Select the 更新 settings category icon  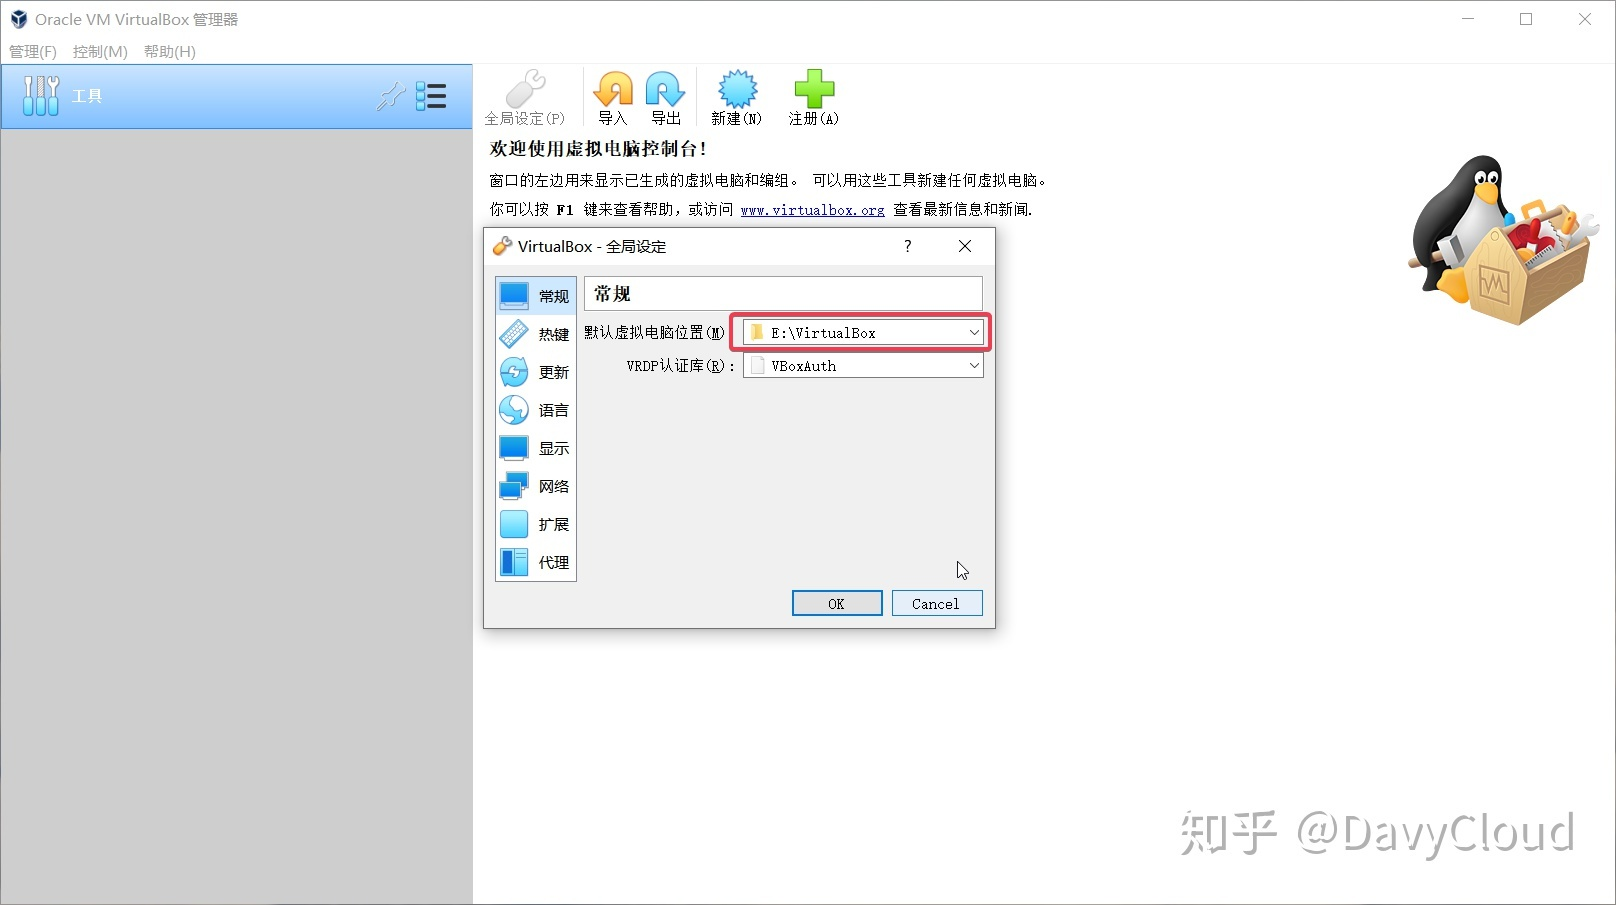click(514, 371)
